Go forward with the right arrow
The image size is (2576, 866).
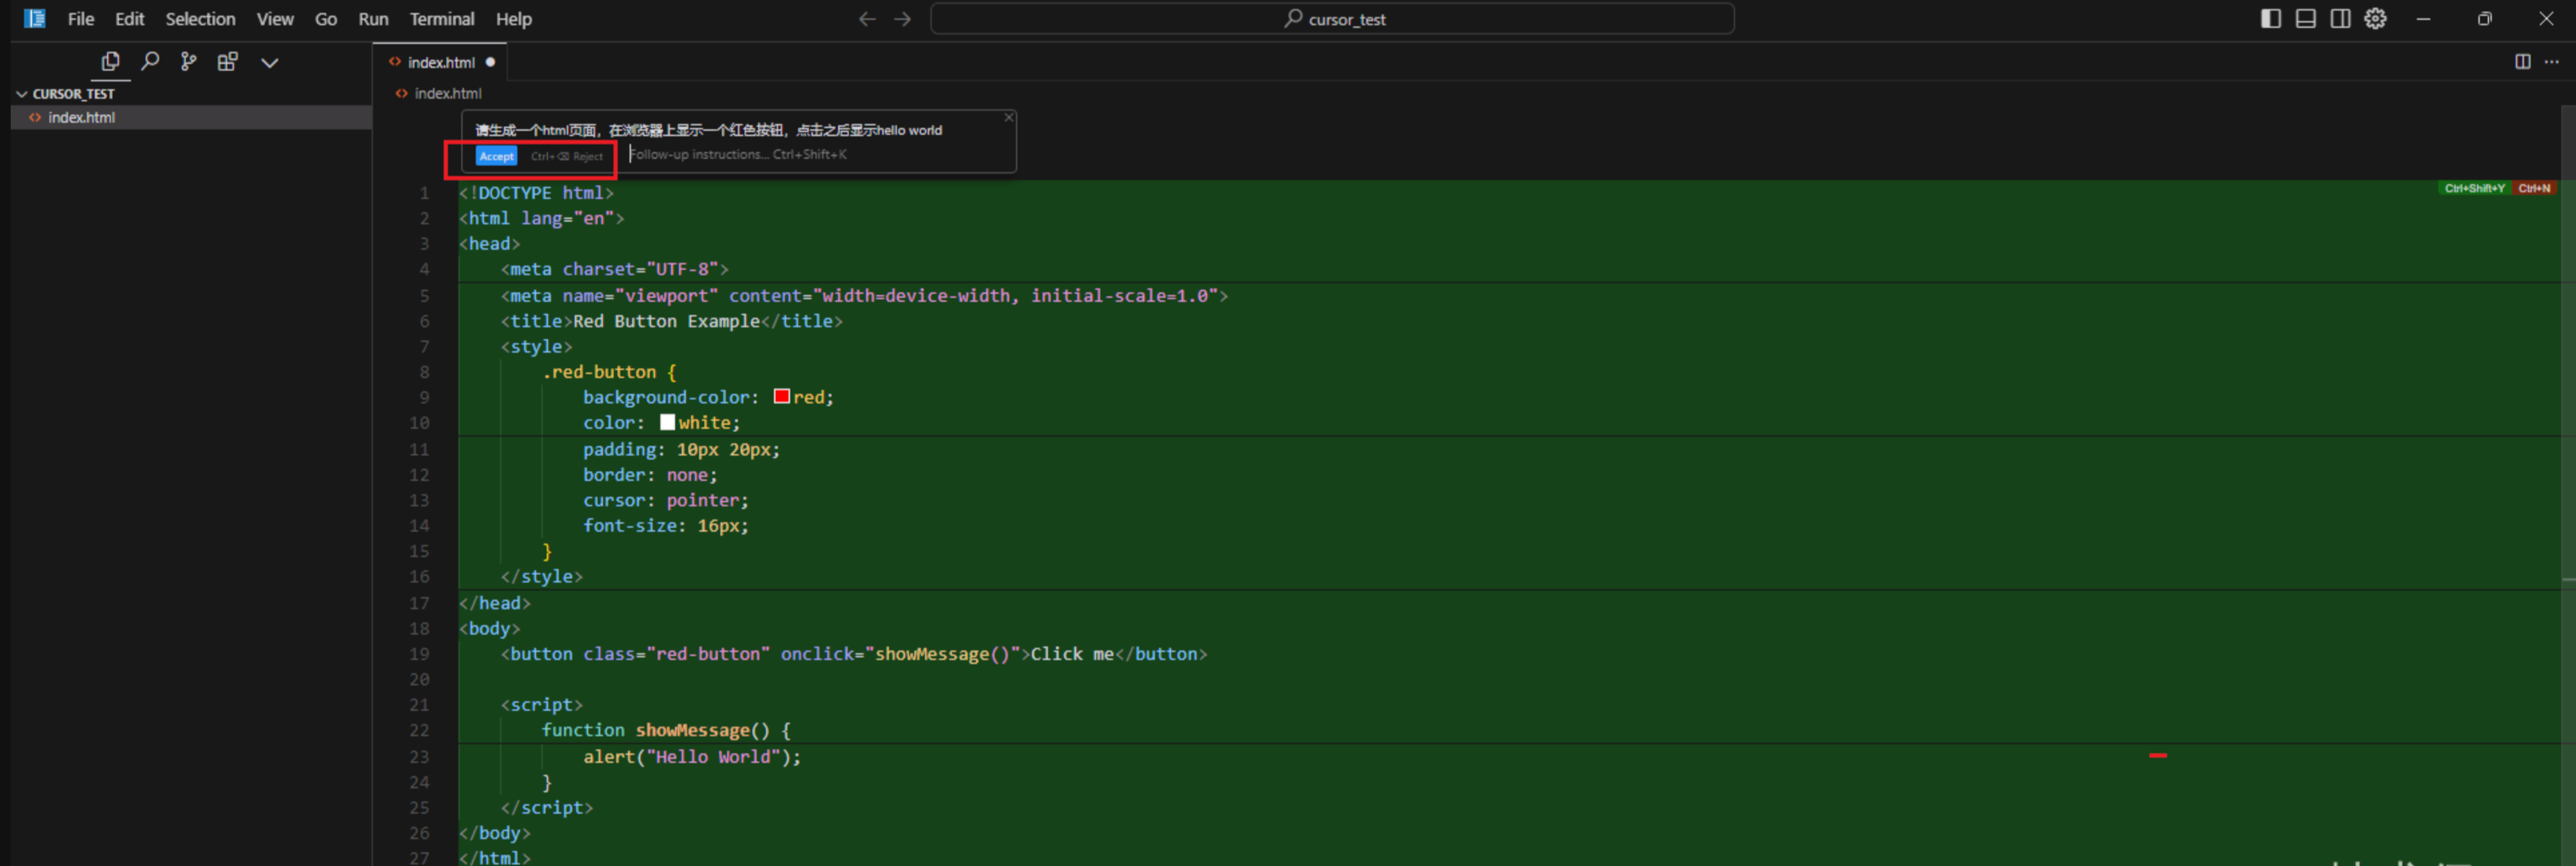click(902, 19)
